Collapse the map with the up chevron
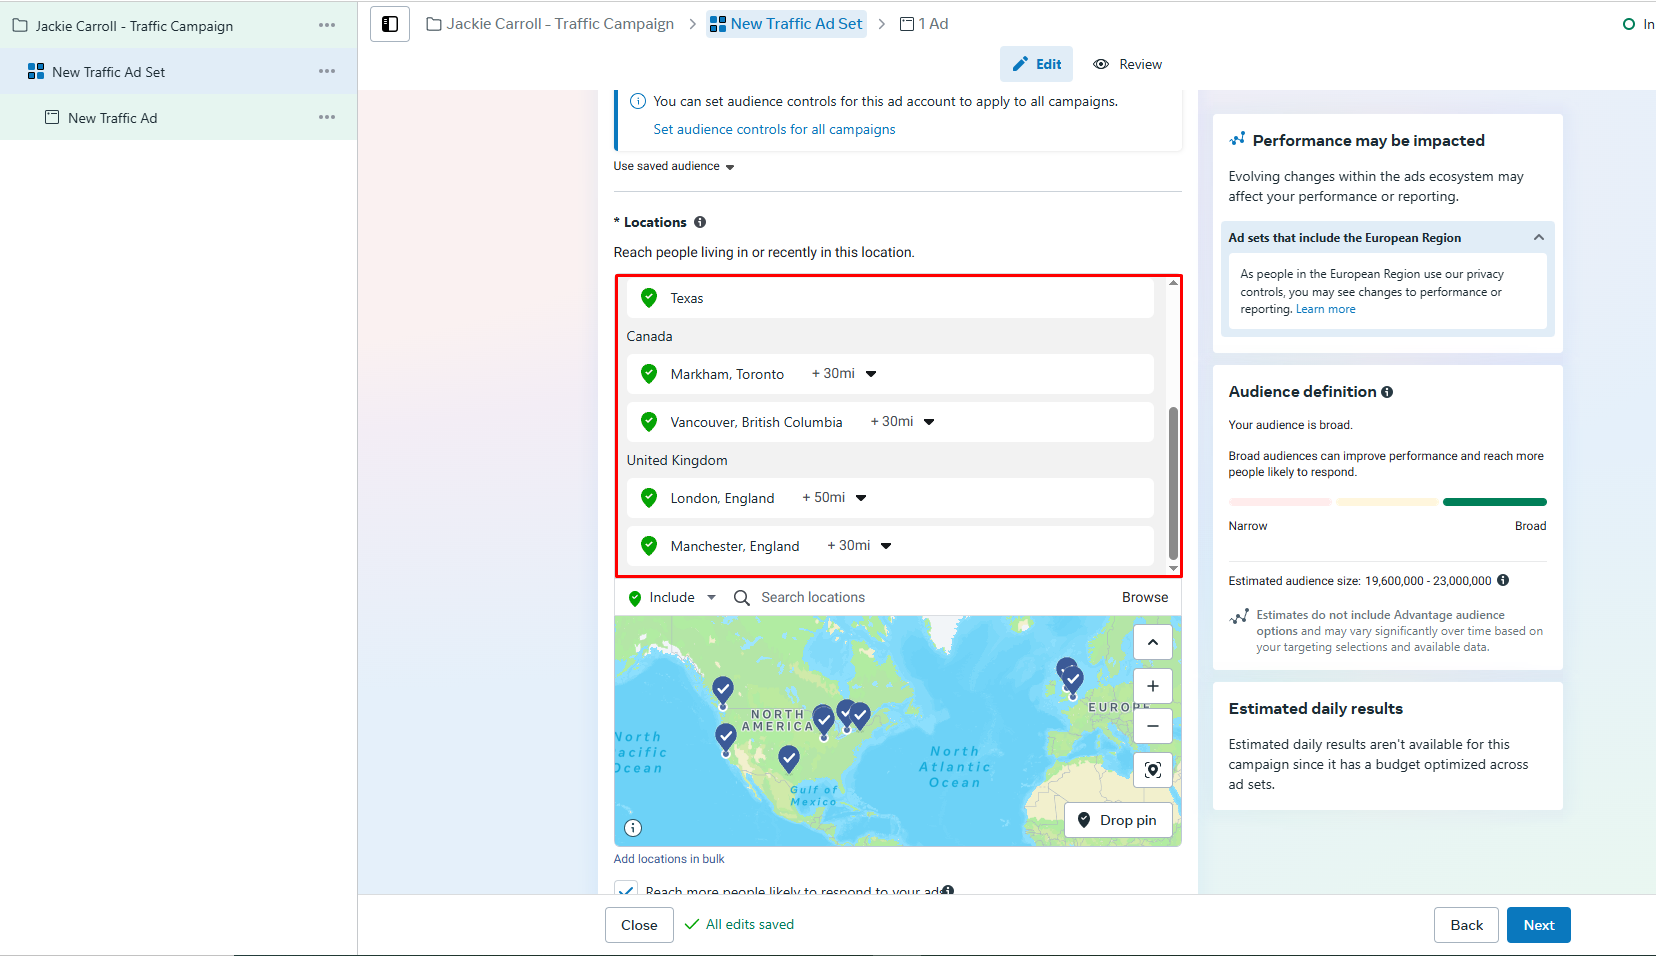This screenshot has height=956, width=1656. point(1153,642)
